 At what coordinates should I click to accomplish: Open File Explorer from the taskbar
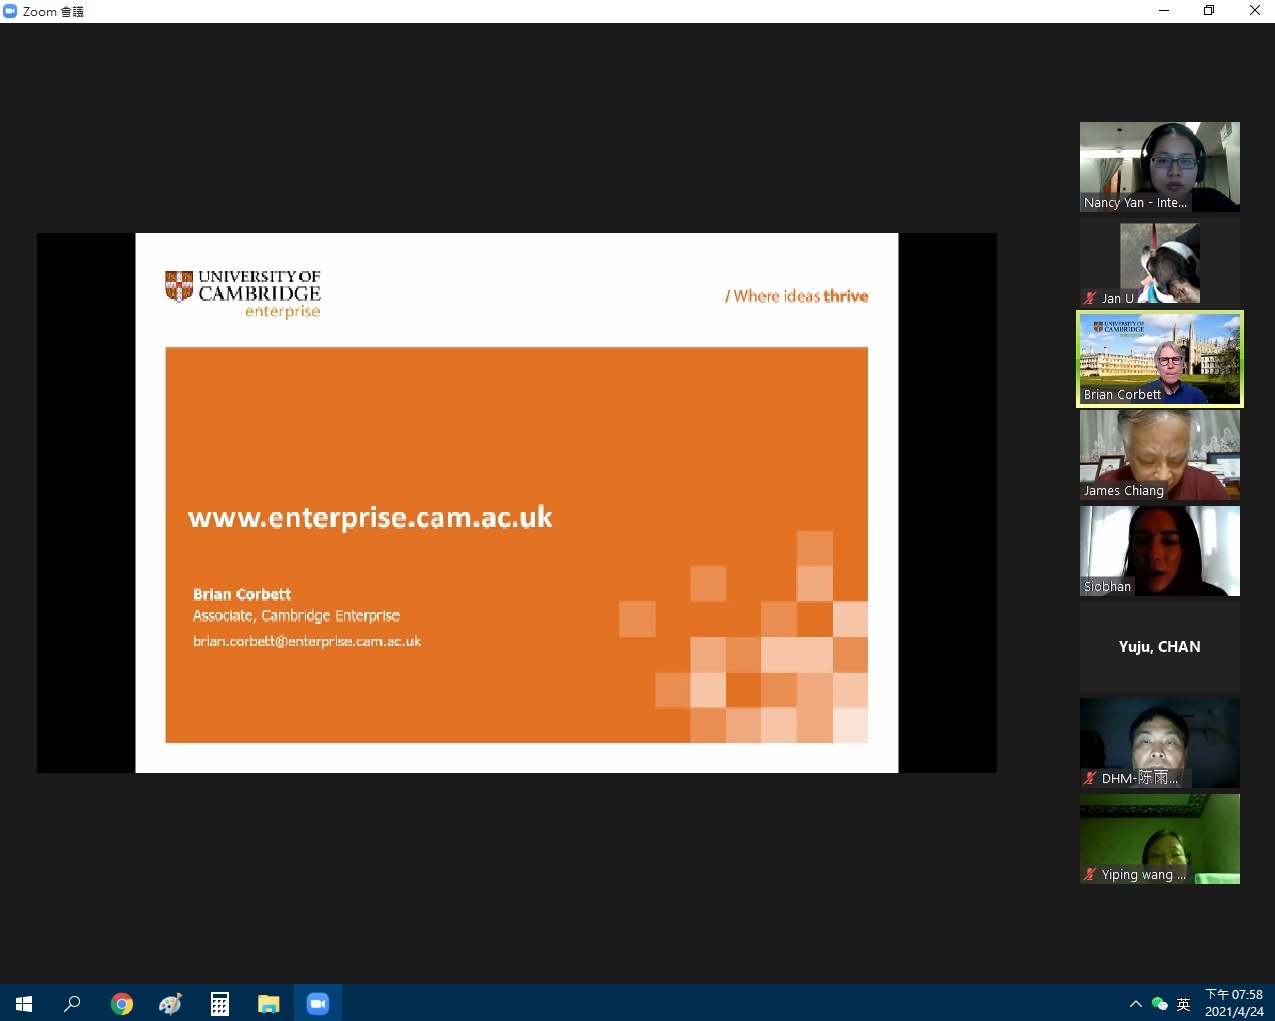pos(268,1003)
